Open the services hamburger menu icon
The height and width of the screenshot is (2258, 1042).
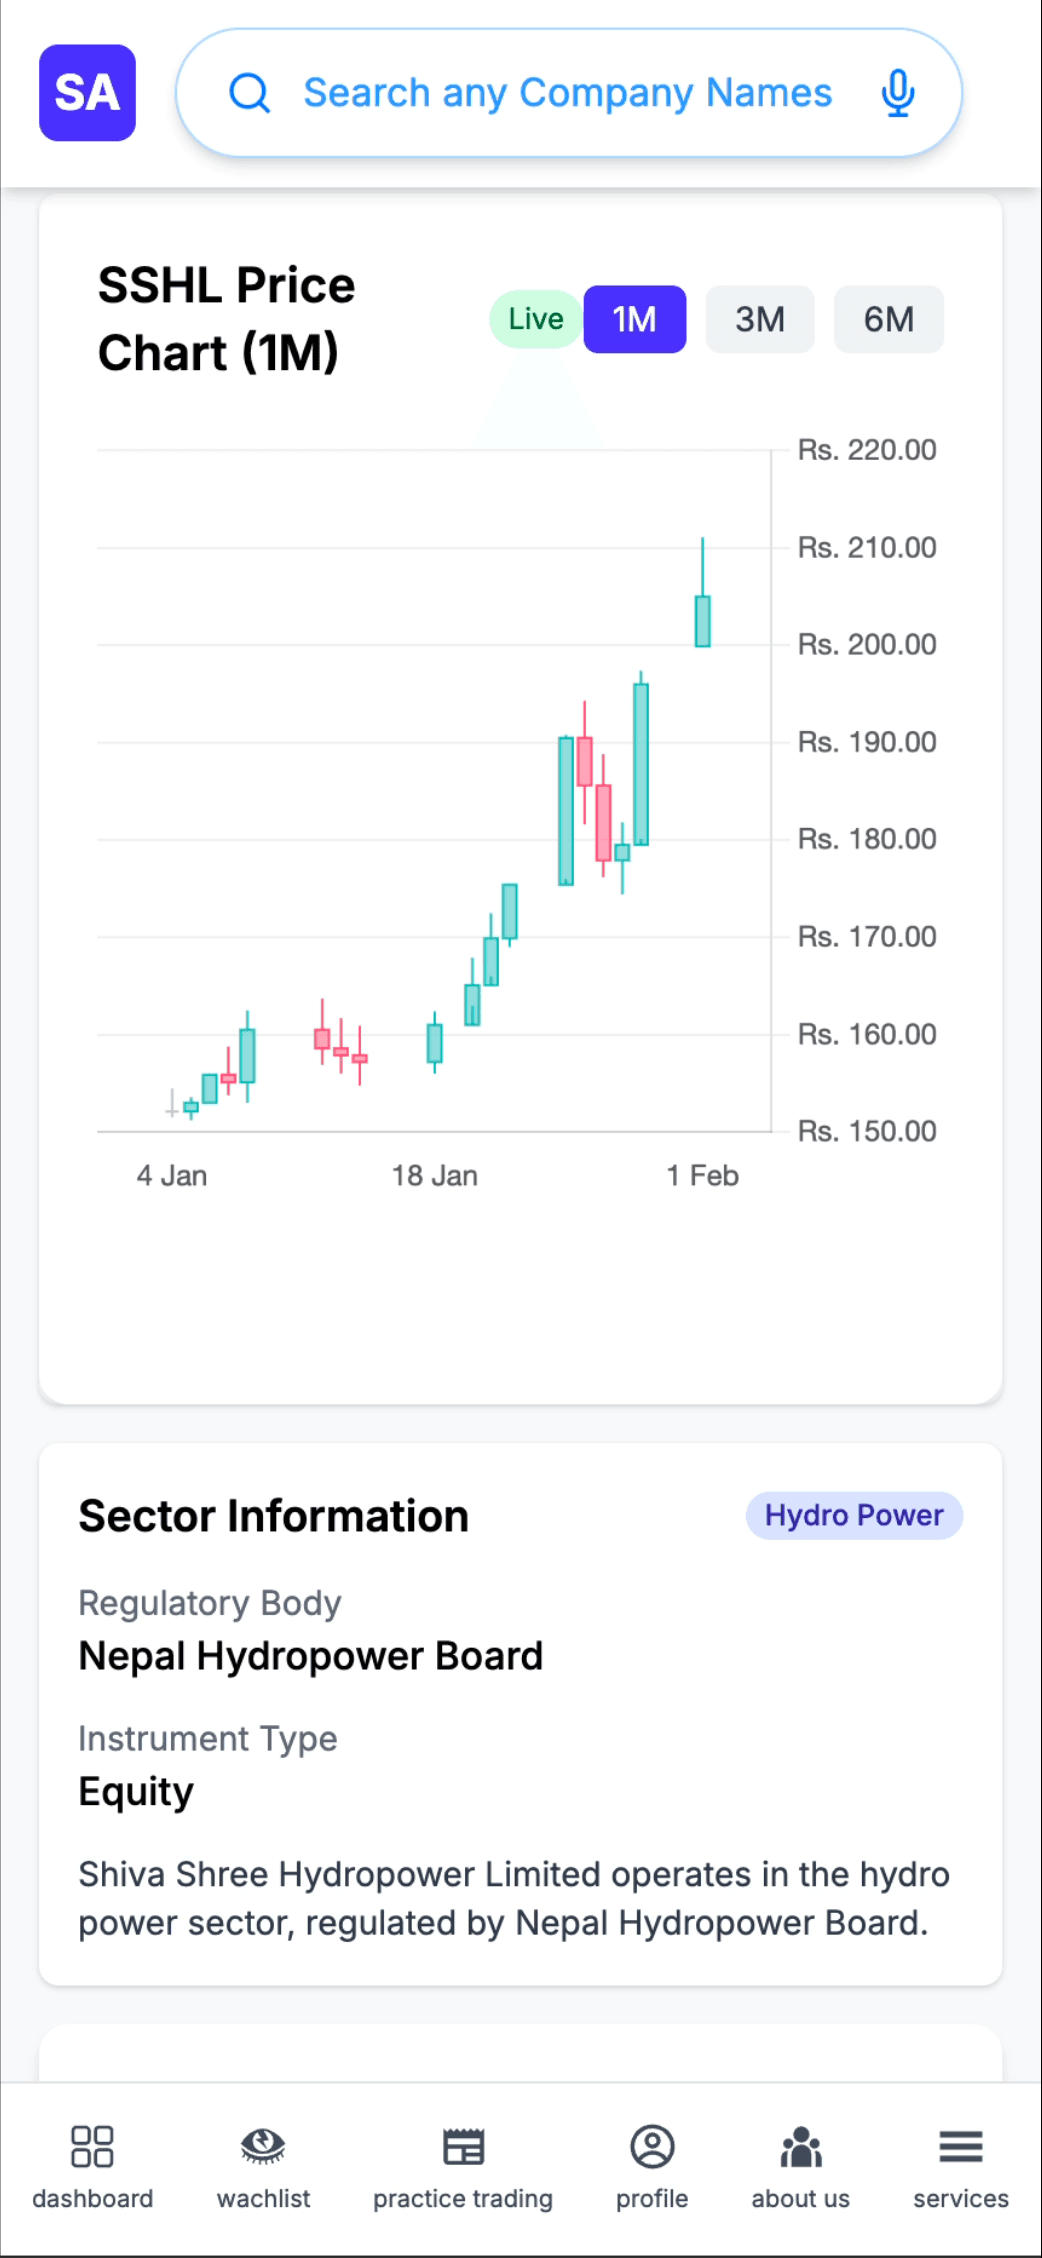[960, 2146]
